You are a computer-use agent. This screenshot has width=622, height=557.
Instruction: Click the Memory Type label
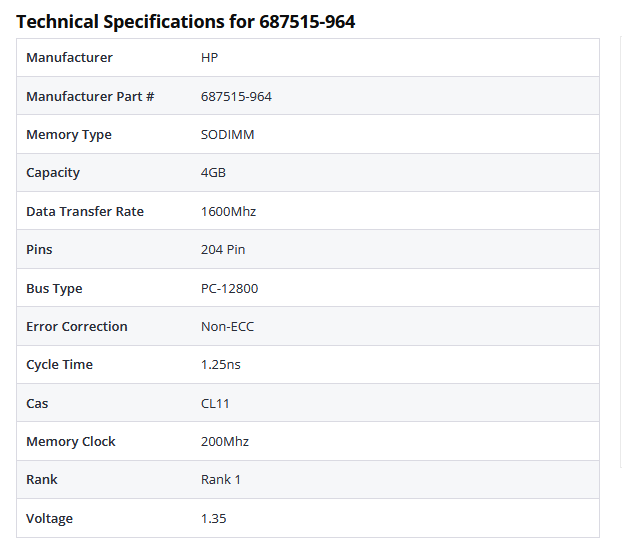[69, 135]
